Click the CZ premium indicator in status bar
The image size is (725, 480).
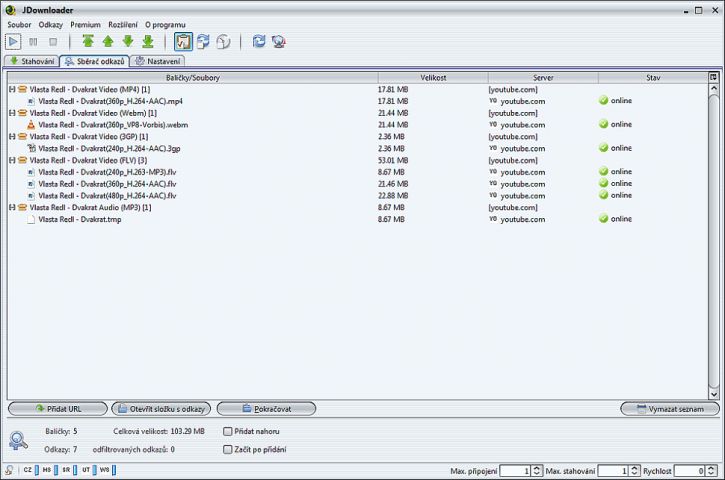(x=31, y=470)
